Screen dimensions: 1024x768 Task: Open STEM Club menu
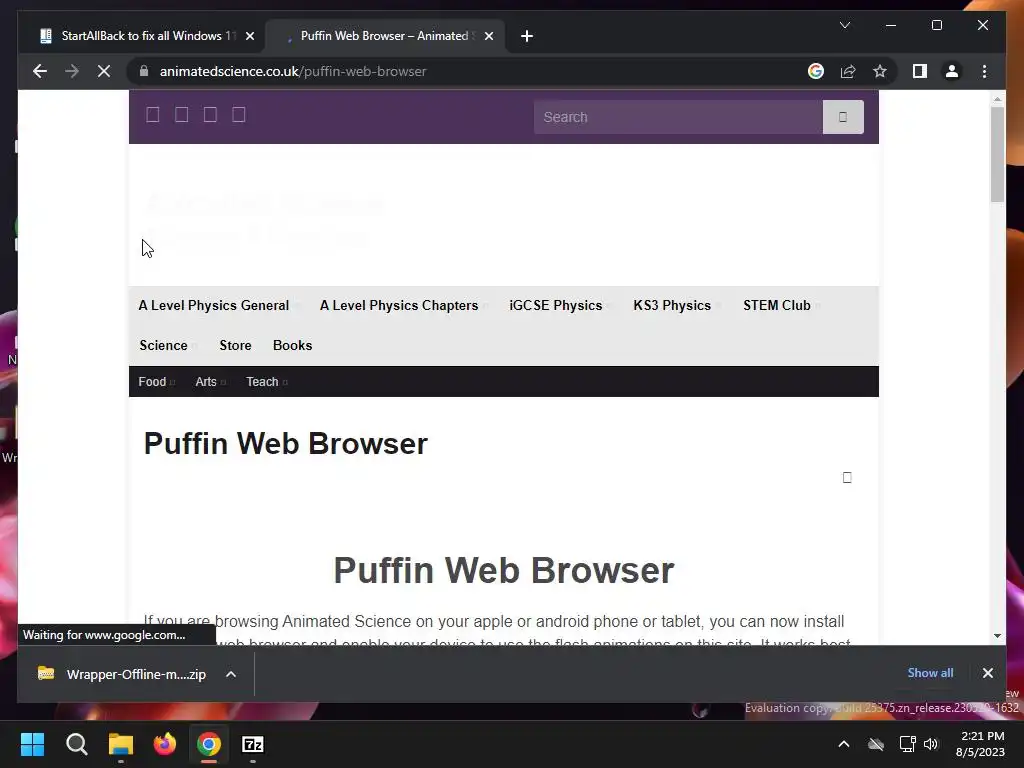coord(776,306)
